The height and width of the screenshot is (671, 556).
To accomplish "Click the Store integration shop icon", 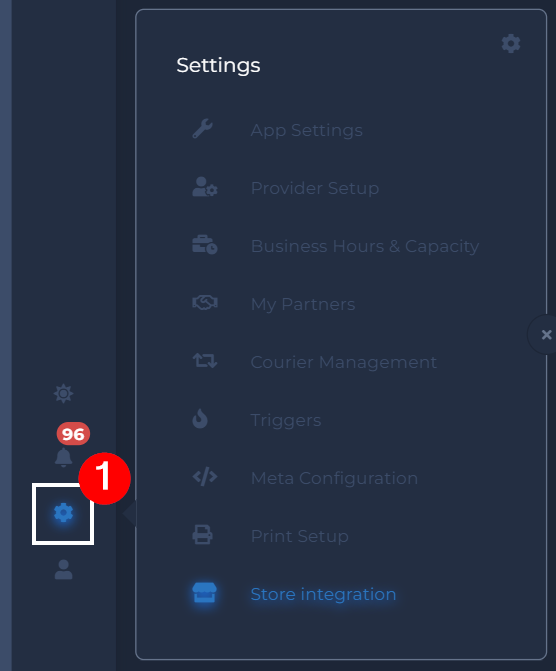I will click(x=205, y=593).
